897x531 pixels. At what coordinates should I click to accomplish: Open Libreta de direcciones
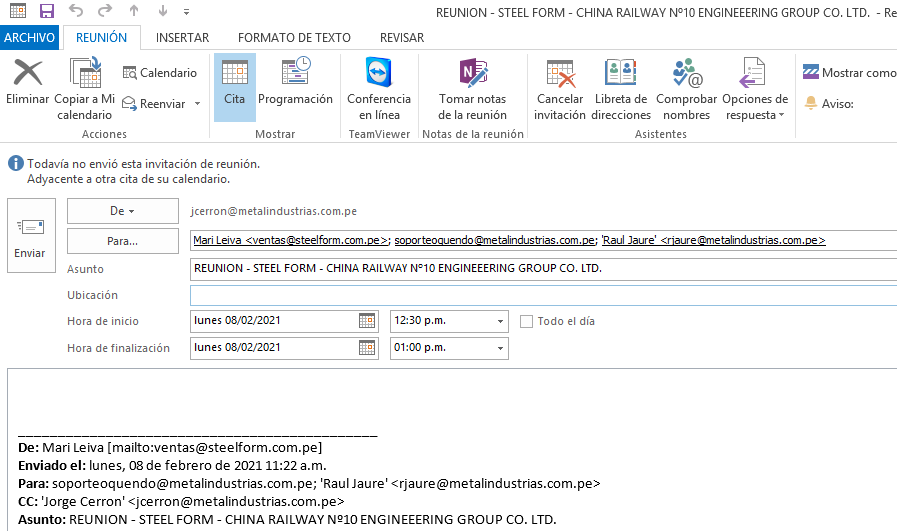pos(621,89)
